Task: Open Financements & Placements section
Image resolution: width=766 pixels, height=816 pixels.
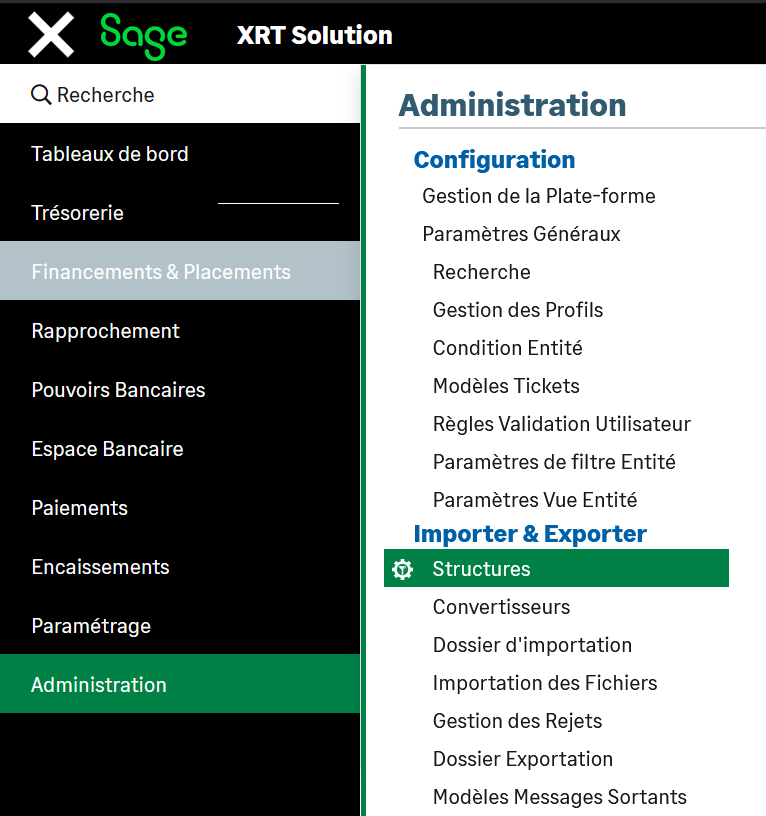Action: [161, 272]
